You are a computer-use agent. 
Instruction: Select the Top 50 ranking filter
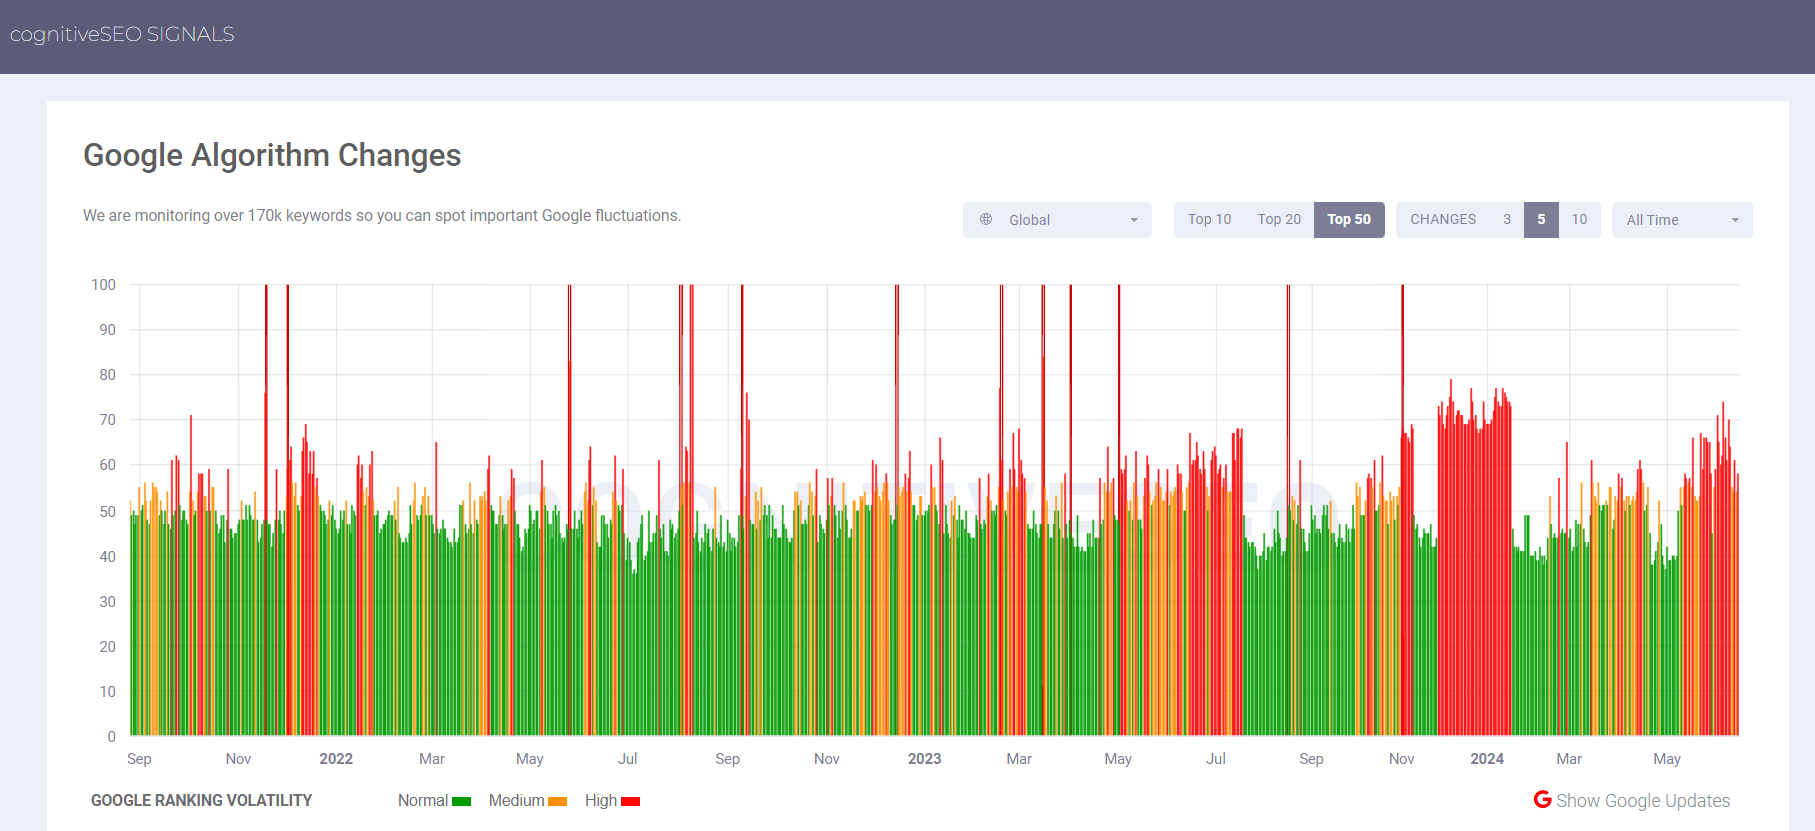(1349, 220)
